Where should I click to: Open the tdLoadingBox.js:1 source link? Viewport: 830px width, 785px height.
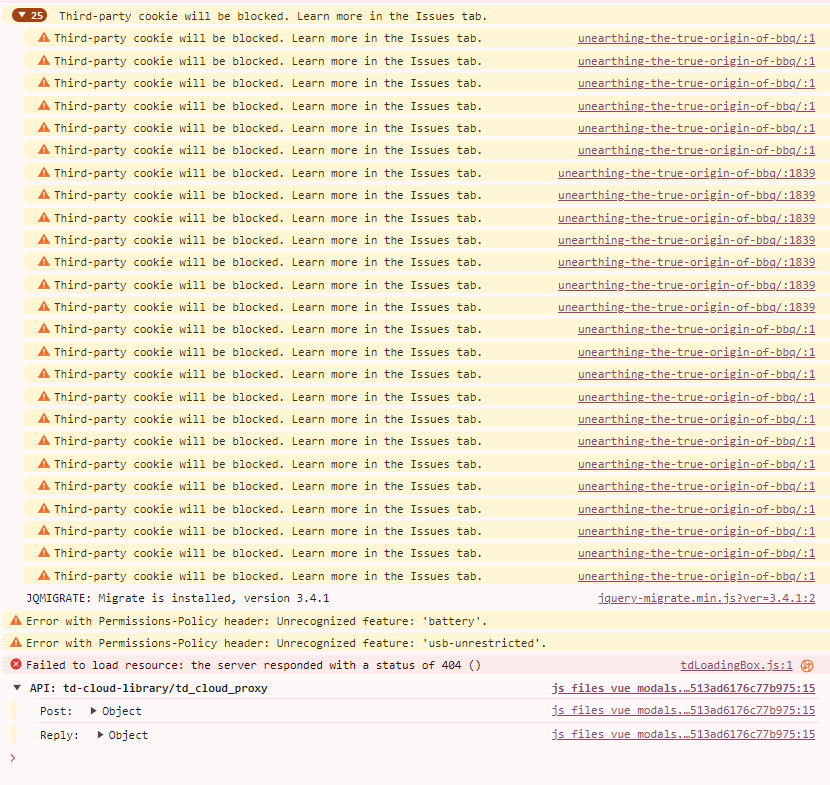(x=736, y=665)
